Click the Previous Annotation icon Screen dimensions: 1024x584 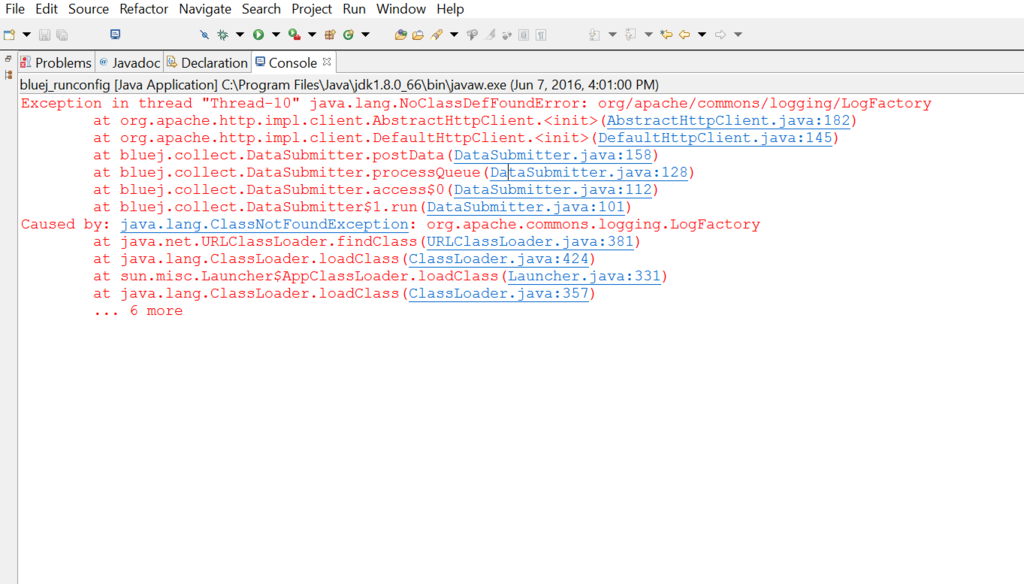tap(630, 35)
